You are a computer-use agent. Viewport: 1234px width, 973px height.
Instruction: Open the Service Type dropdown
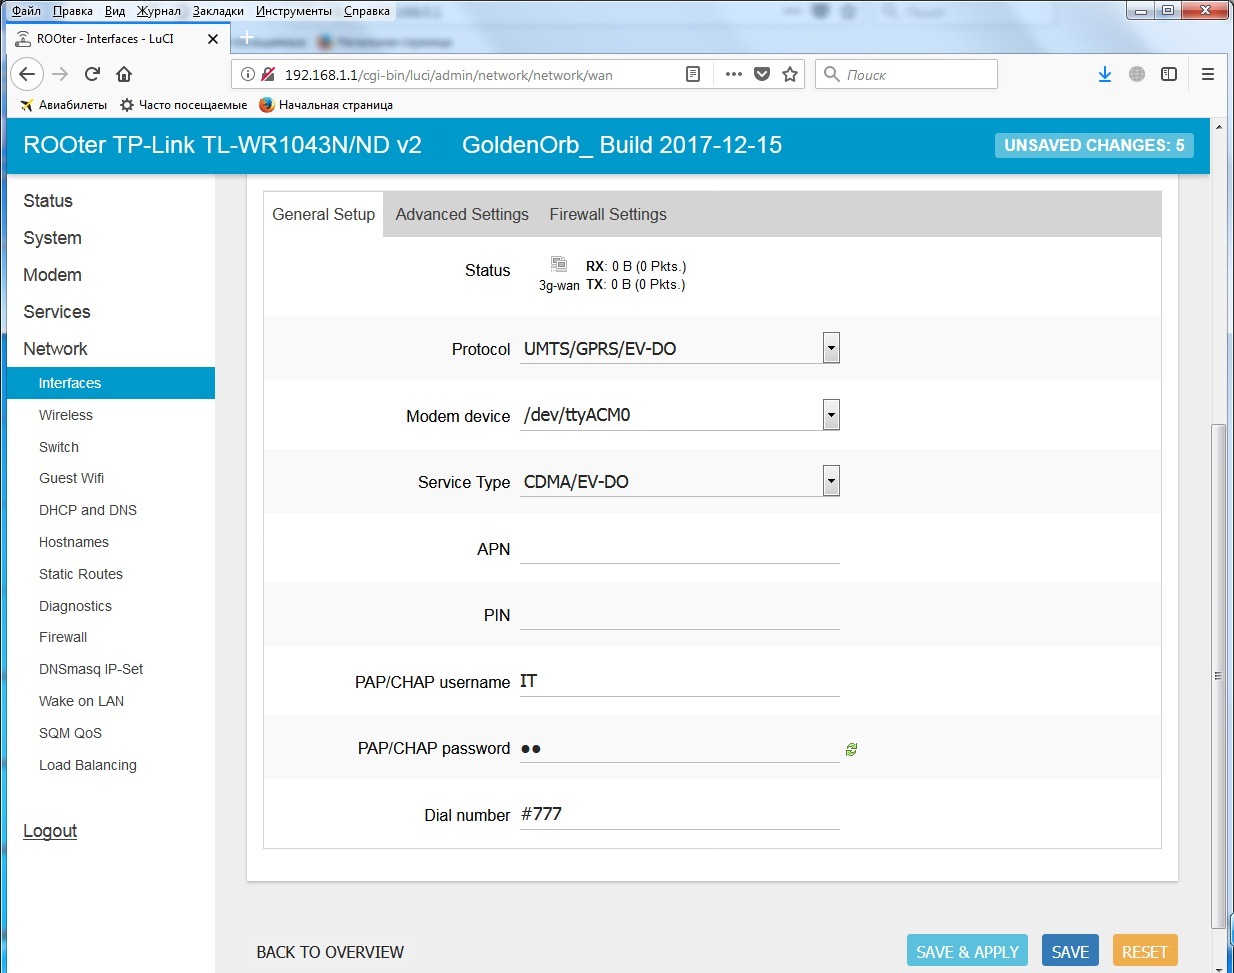click(x=680, y=481)
